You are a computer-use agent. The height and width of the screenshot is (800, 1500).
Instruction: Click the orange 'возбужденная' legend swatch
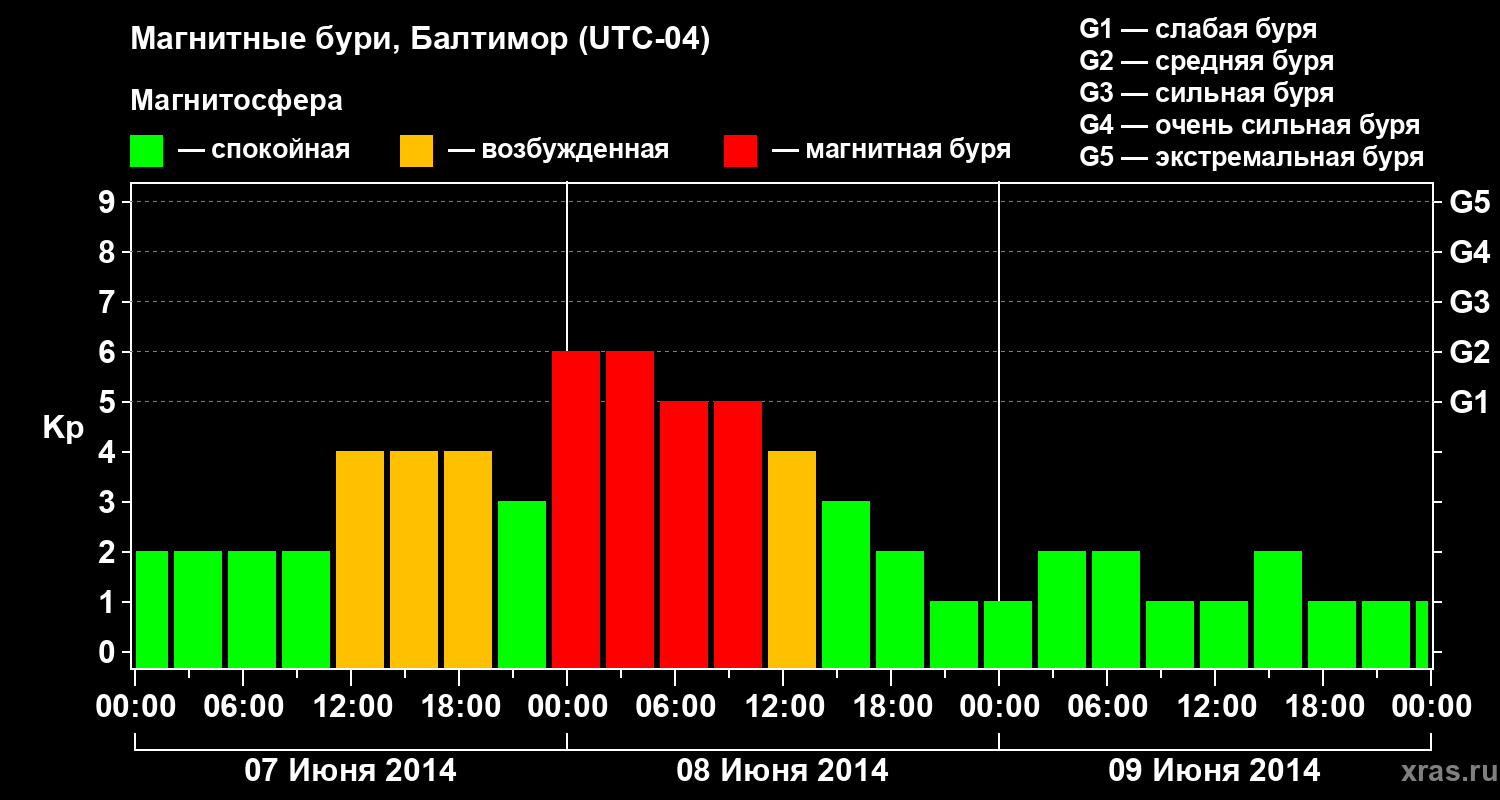tap(416, 151)
